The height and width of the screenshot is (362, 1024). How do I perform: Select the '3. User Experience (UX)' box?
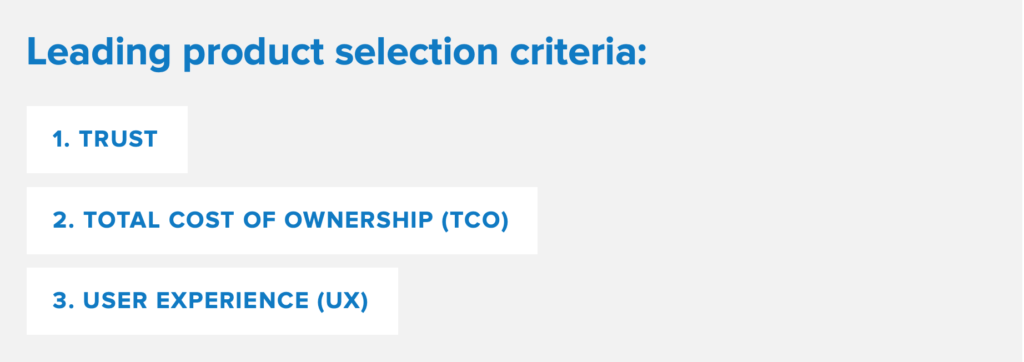coord(212,301)
